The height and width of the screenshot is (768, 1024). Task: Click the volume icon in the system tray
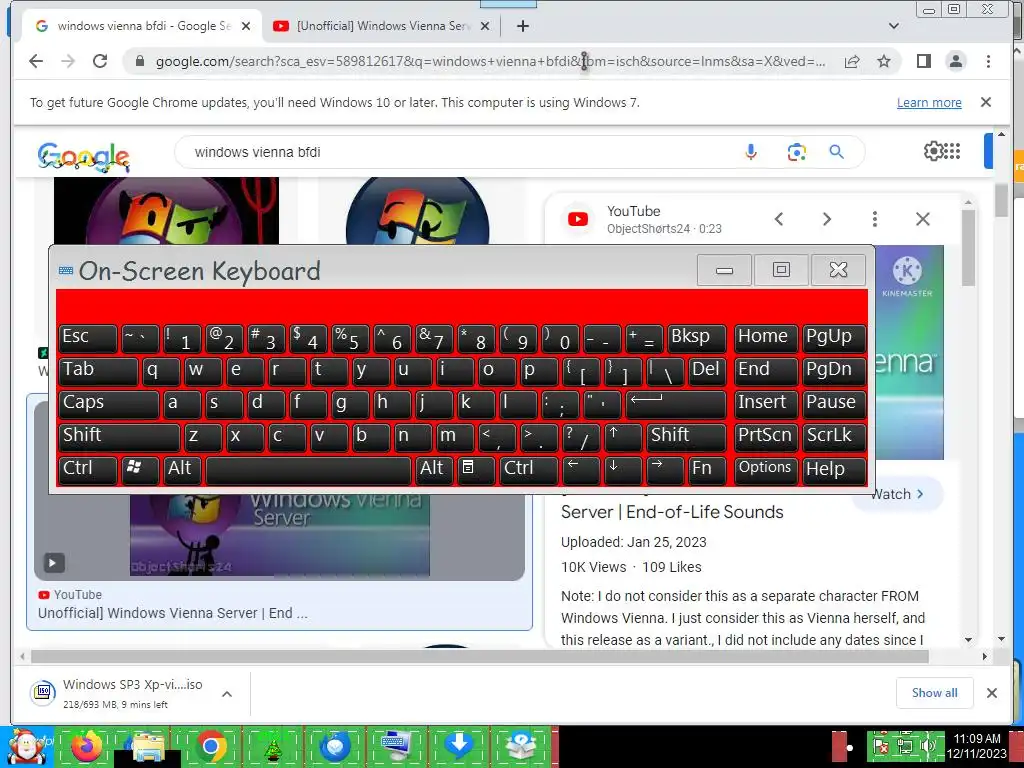(x=928, y=746)
